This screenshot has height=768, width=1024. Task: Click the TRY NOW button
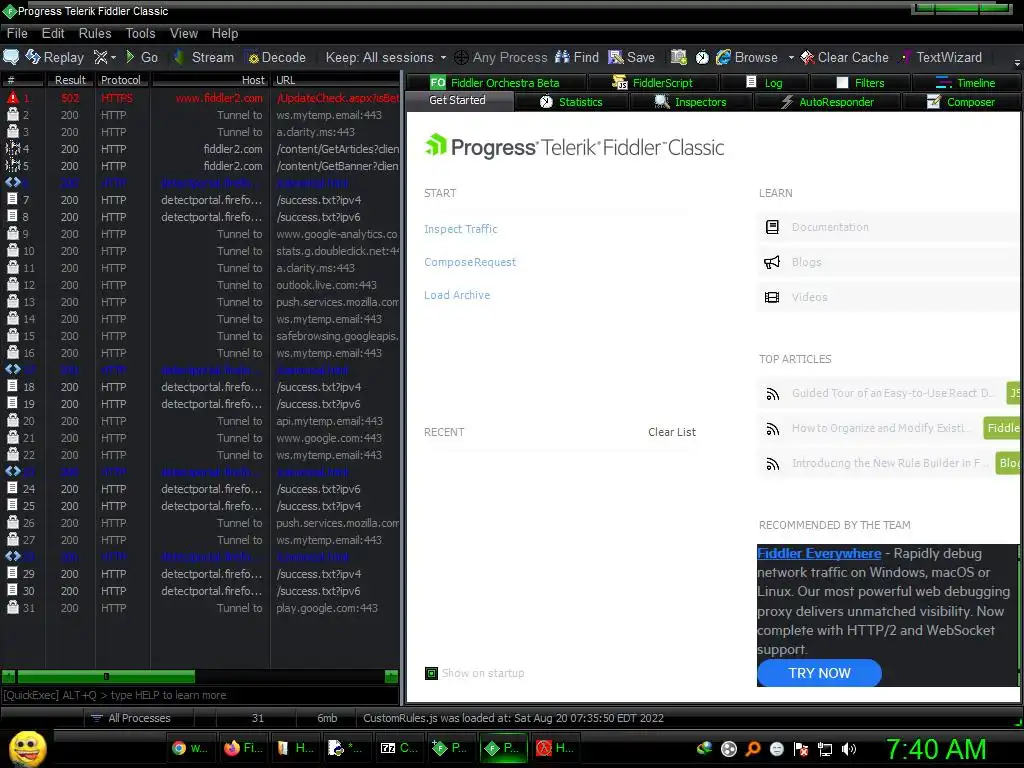(x=819, y=673)
